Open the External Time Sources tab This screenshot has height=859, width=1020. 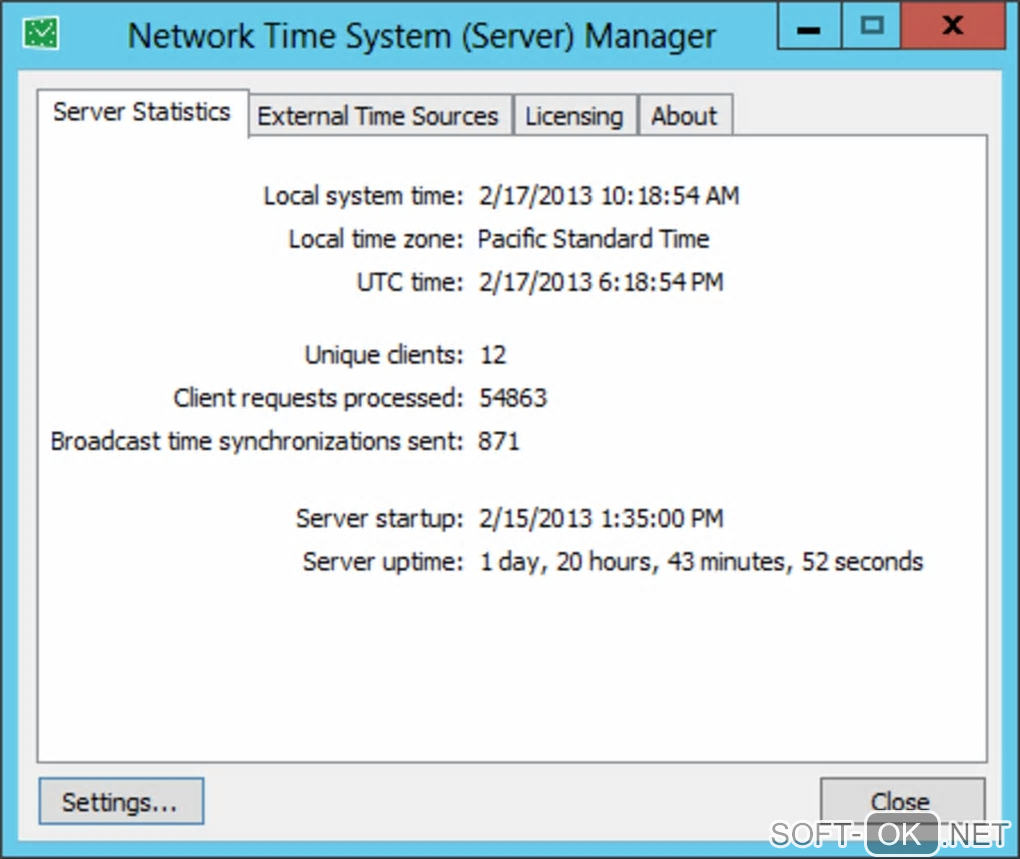coord(378,116)
